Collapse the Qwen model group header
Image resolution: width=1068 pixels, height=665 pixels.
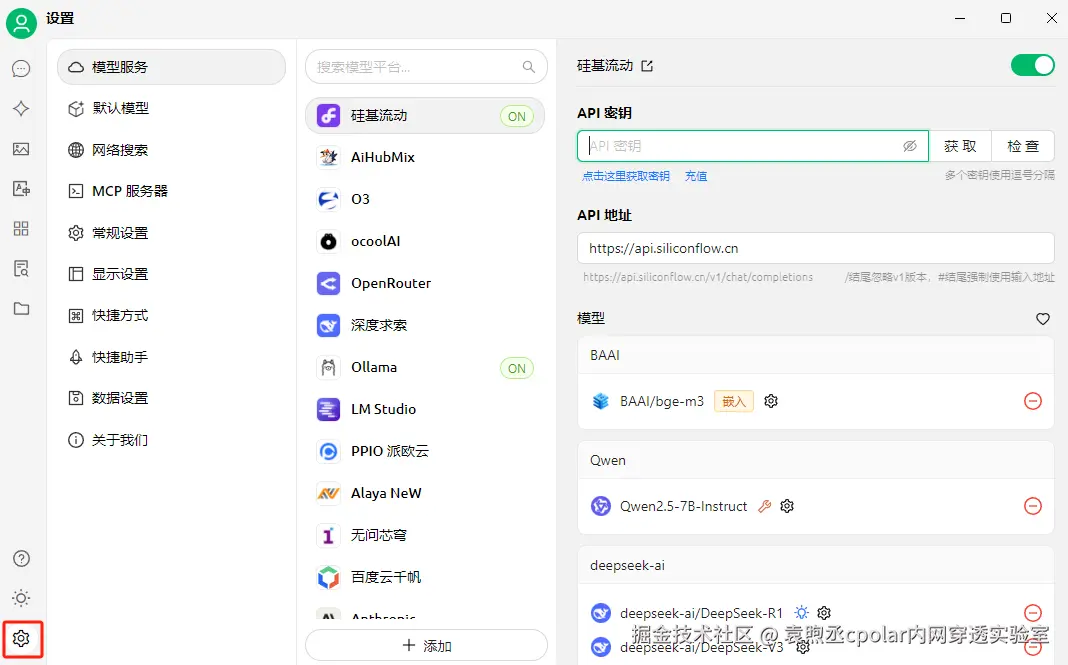815,461
